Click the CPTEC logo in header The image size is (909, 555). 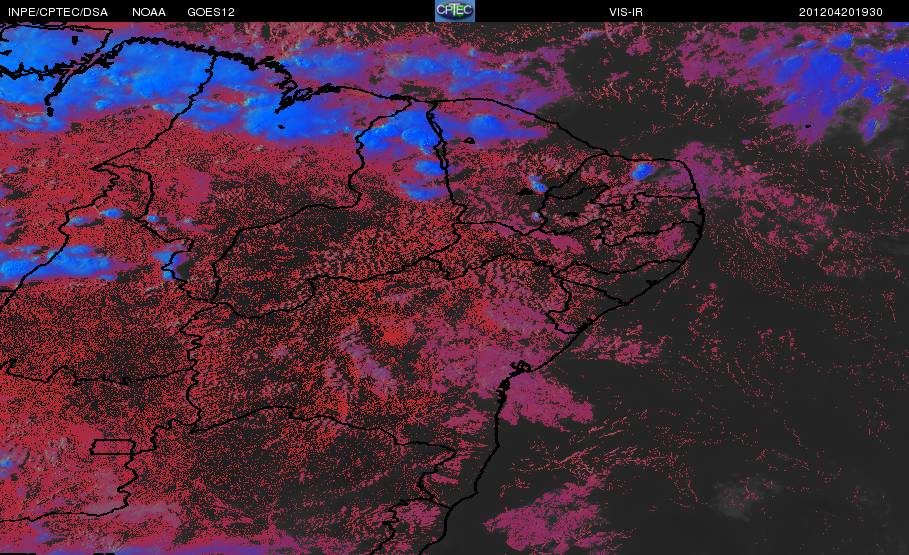[454, 10]
